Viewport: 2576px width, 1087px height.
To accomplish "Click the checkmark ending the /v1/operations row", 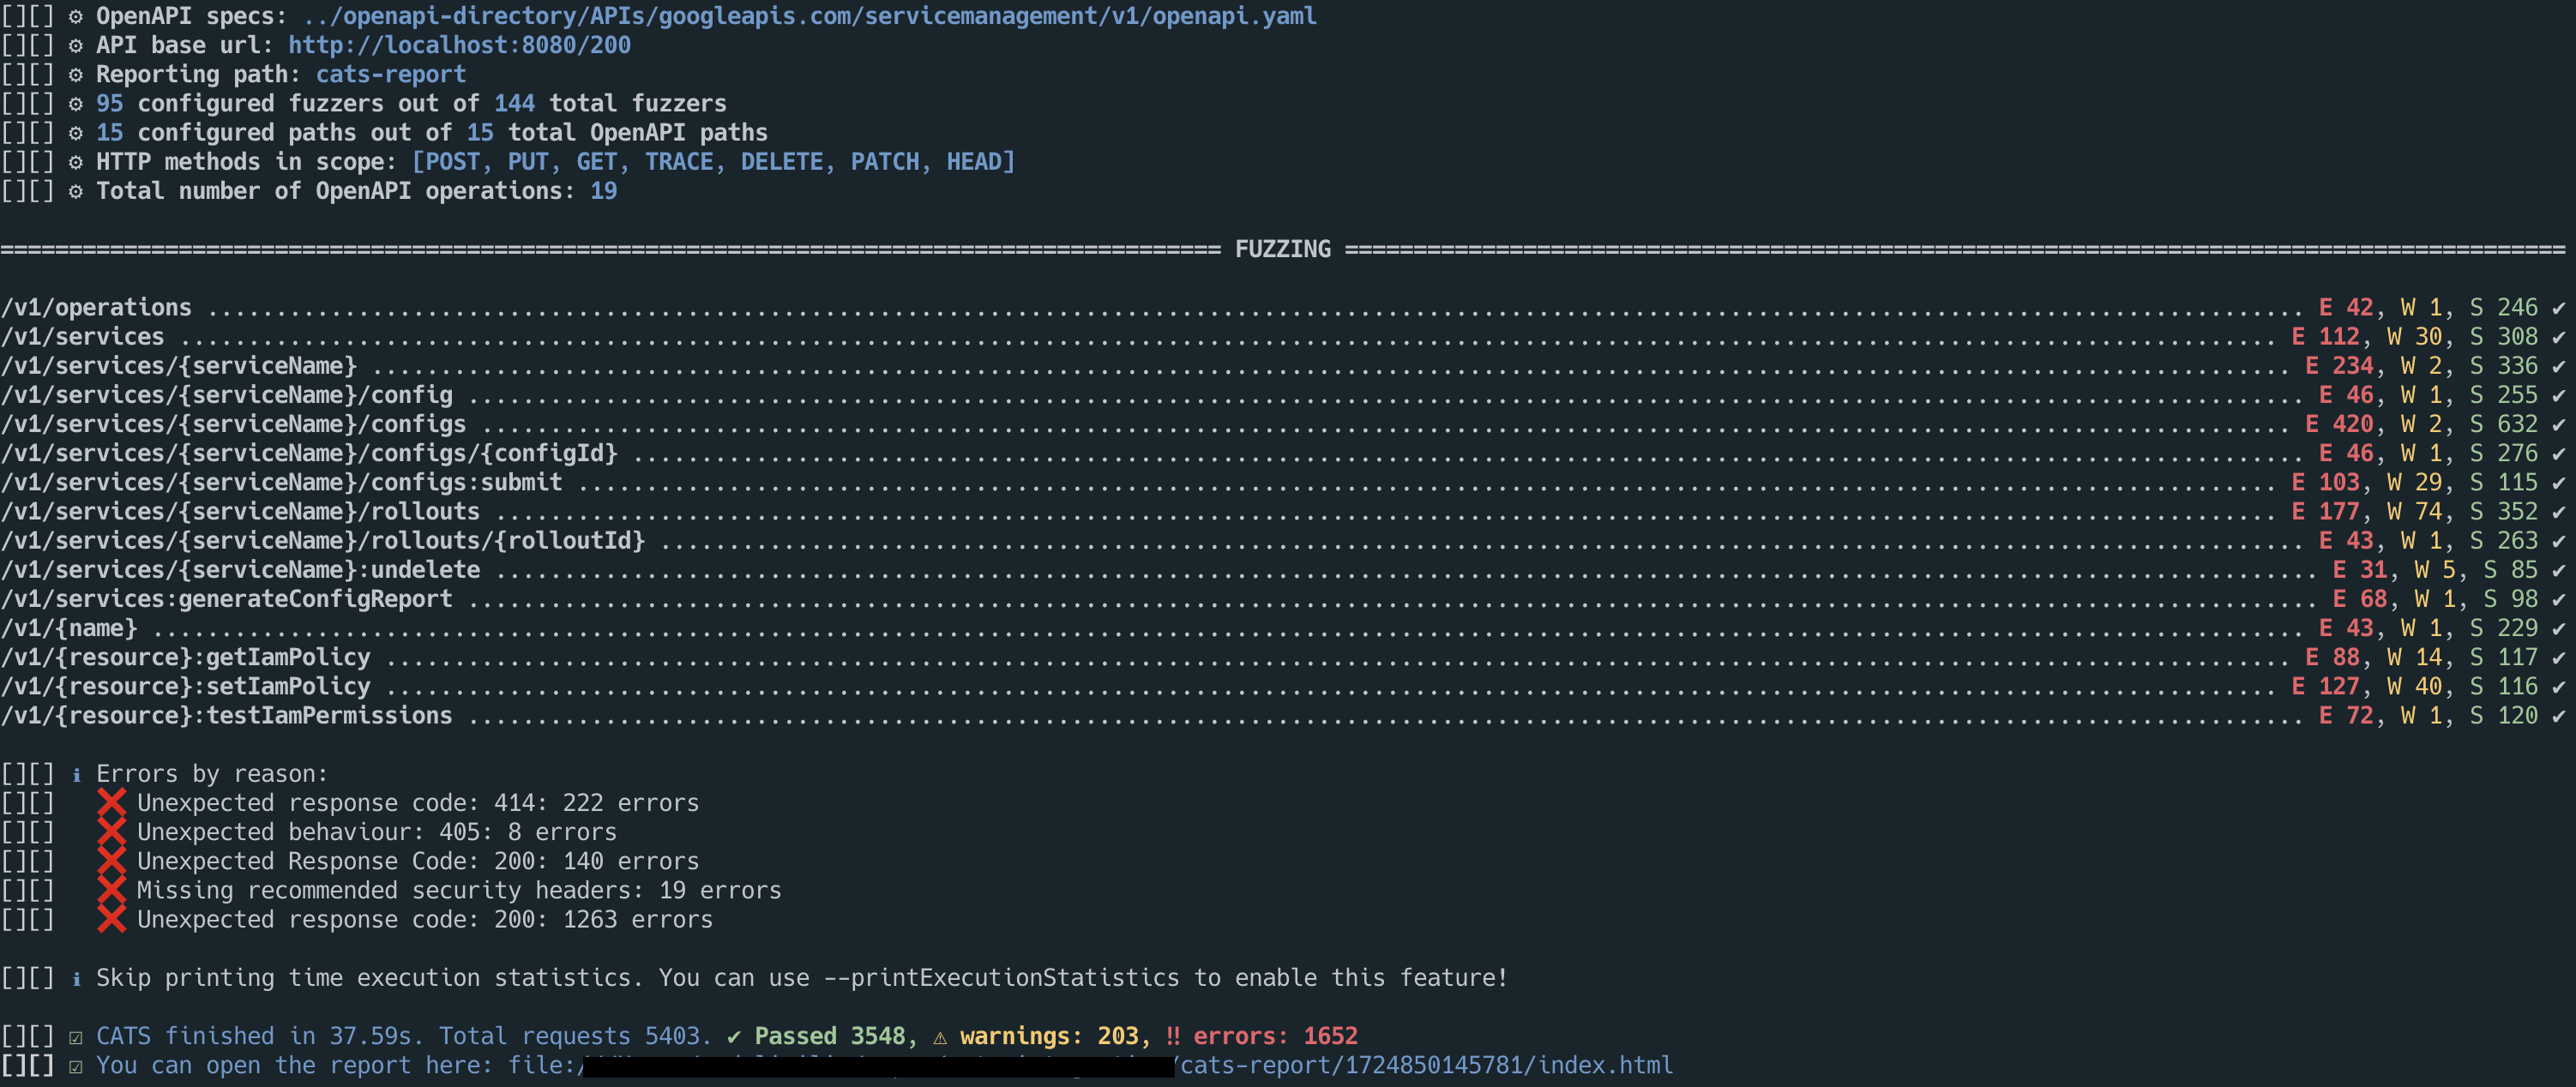I will (2558, 308).
